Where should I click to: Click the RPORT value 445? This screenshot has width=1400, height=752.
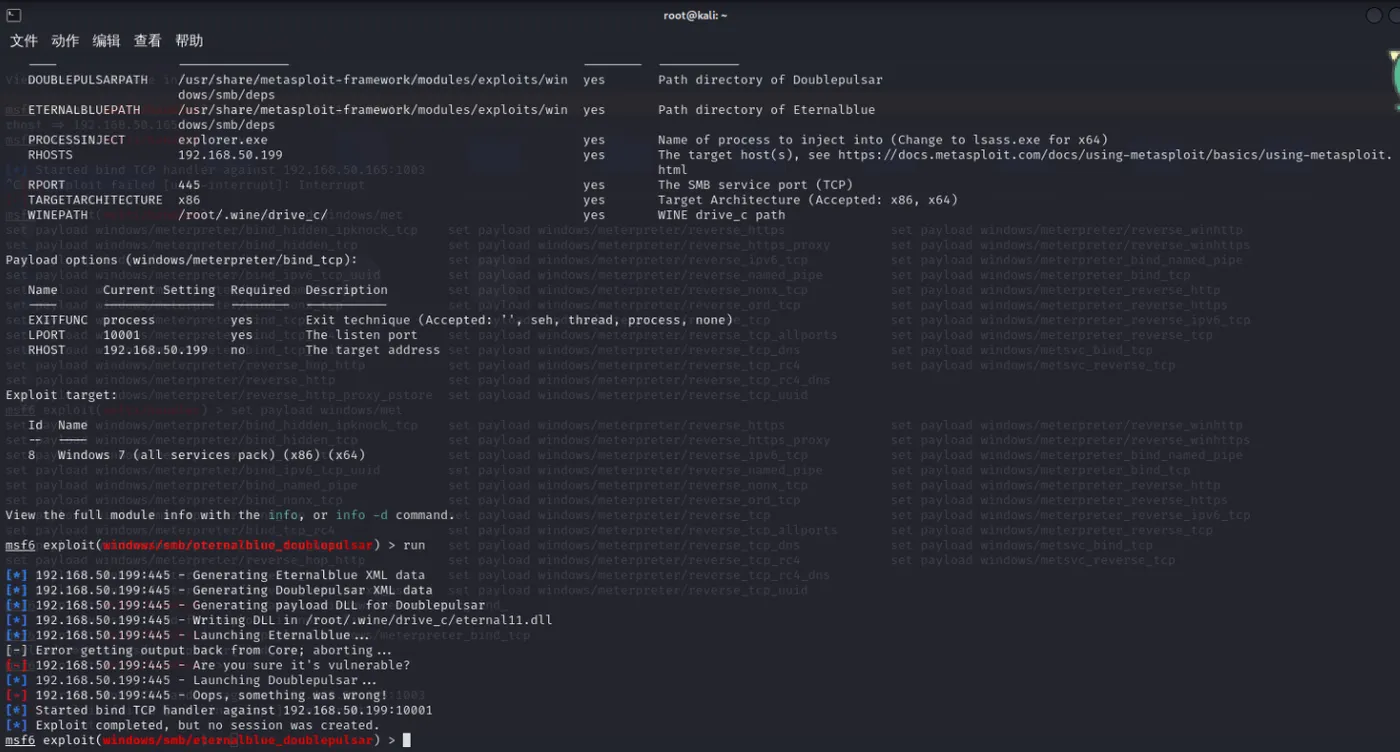189,185
